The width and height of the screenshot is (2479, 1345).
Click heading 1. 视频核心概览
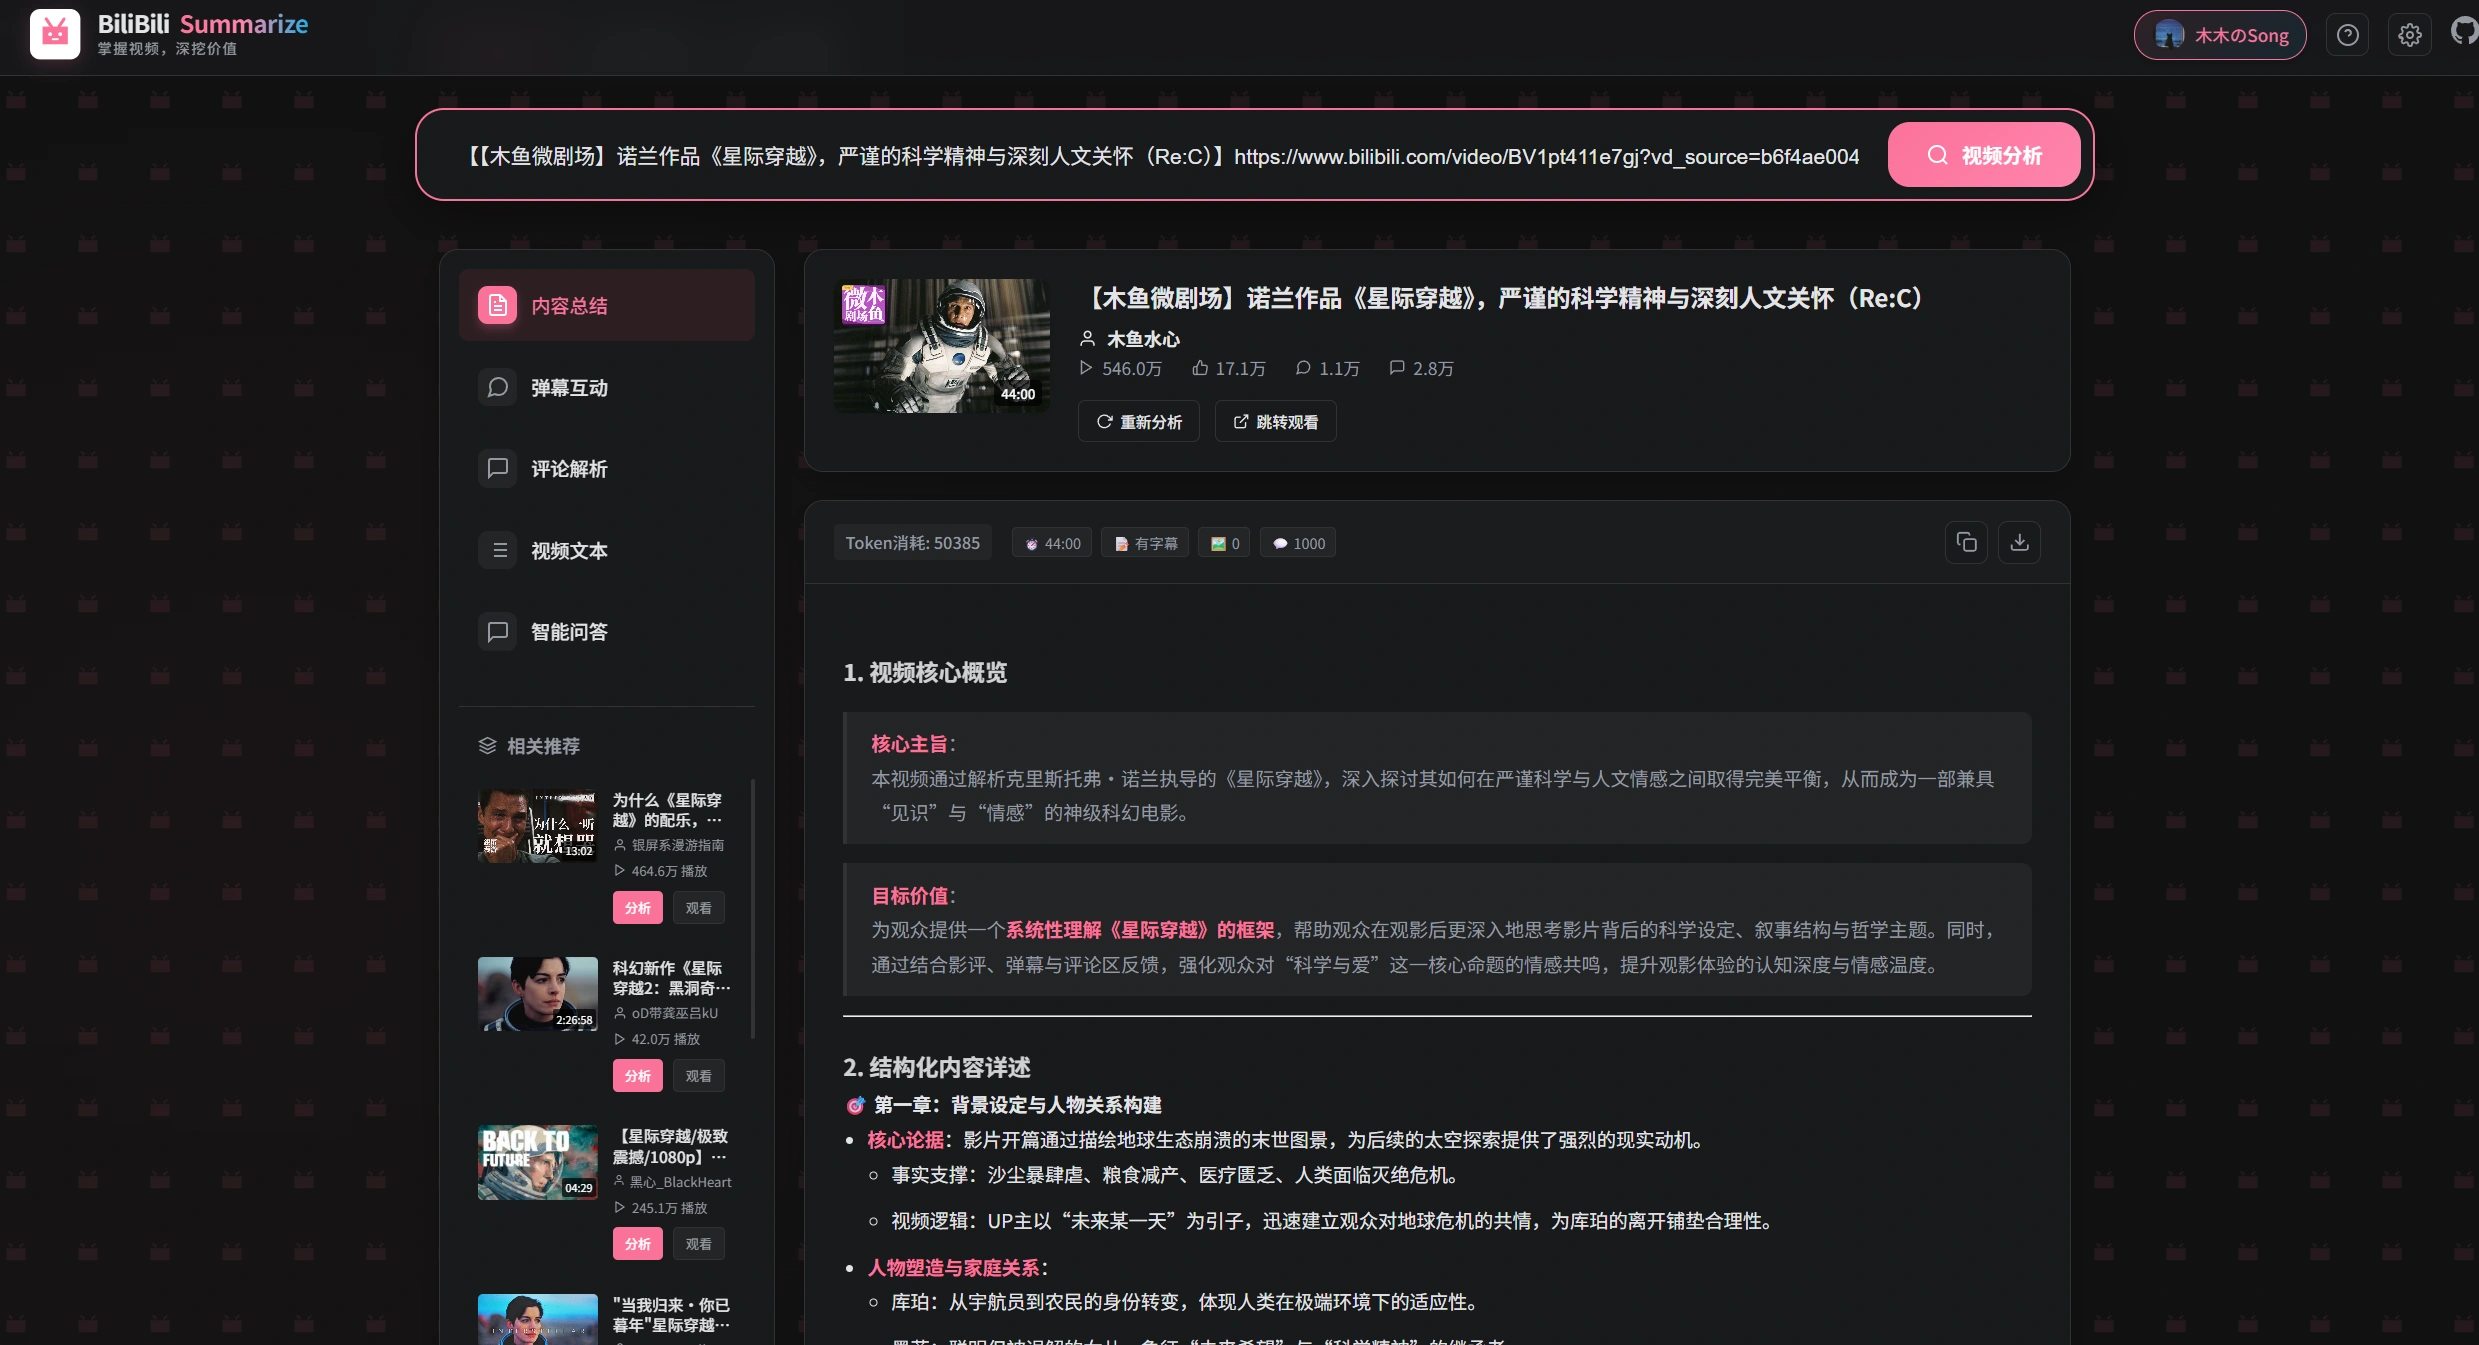click(x=925, y=672)
